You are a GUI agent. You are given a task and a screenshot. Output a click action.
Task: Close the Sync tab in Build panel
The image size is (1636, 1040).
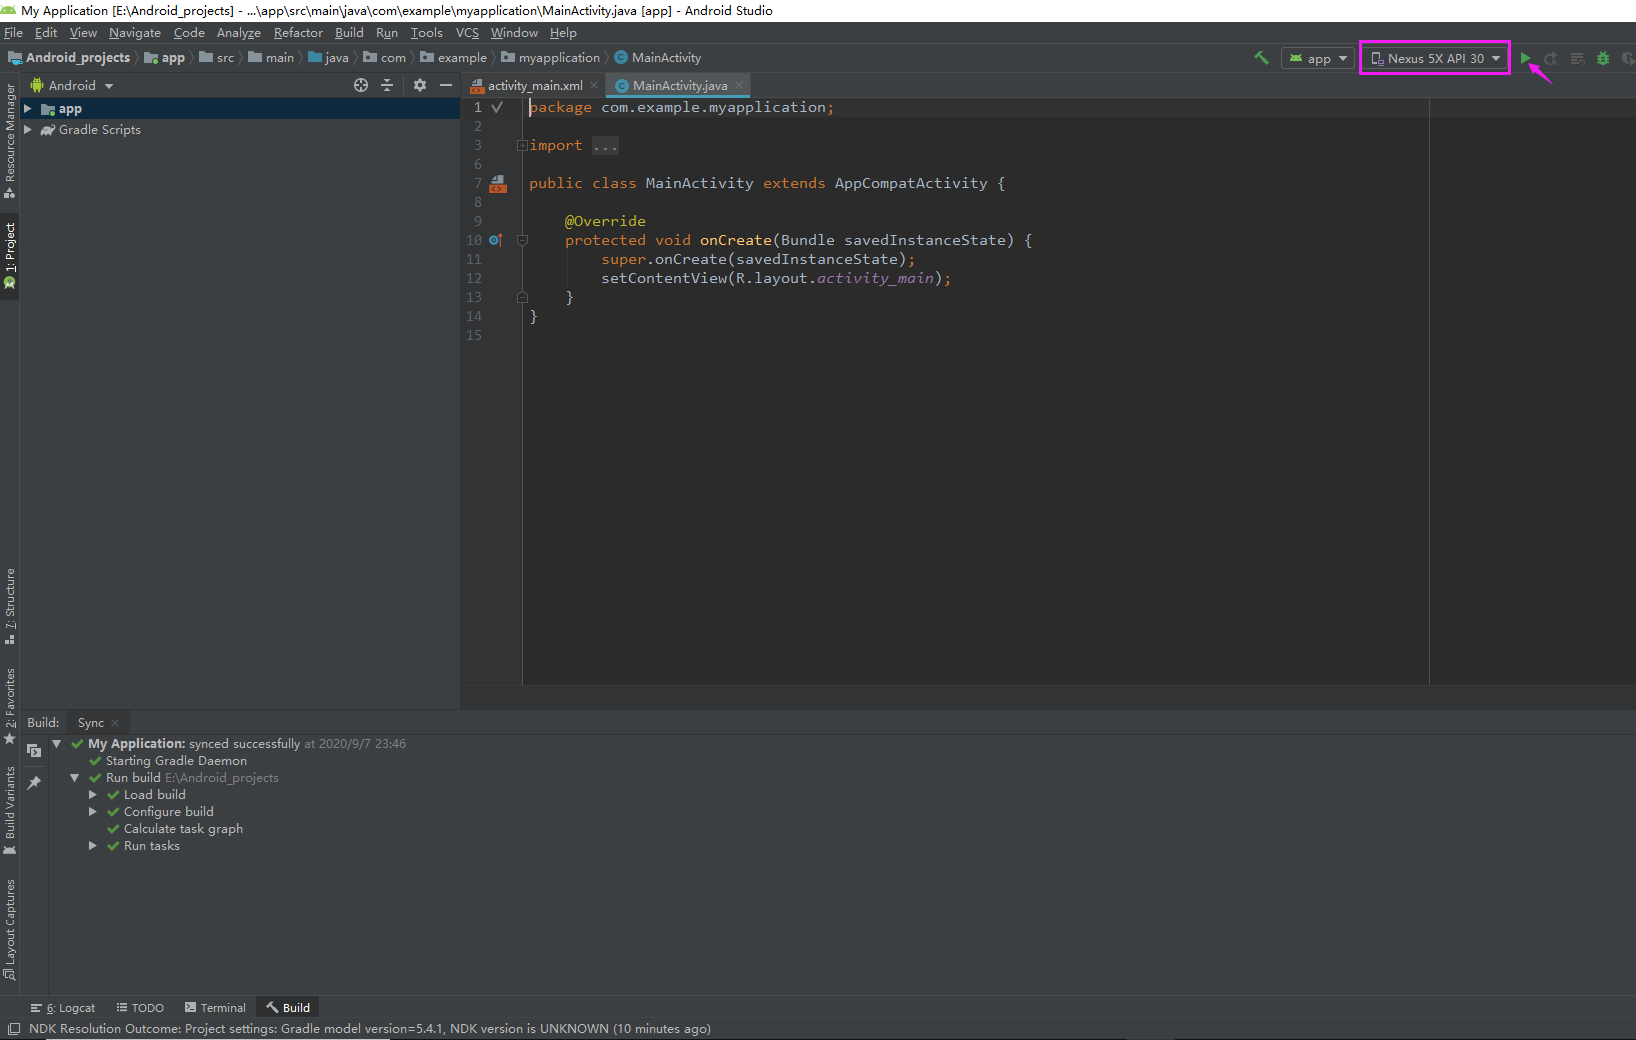tap(115, 723)
